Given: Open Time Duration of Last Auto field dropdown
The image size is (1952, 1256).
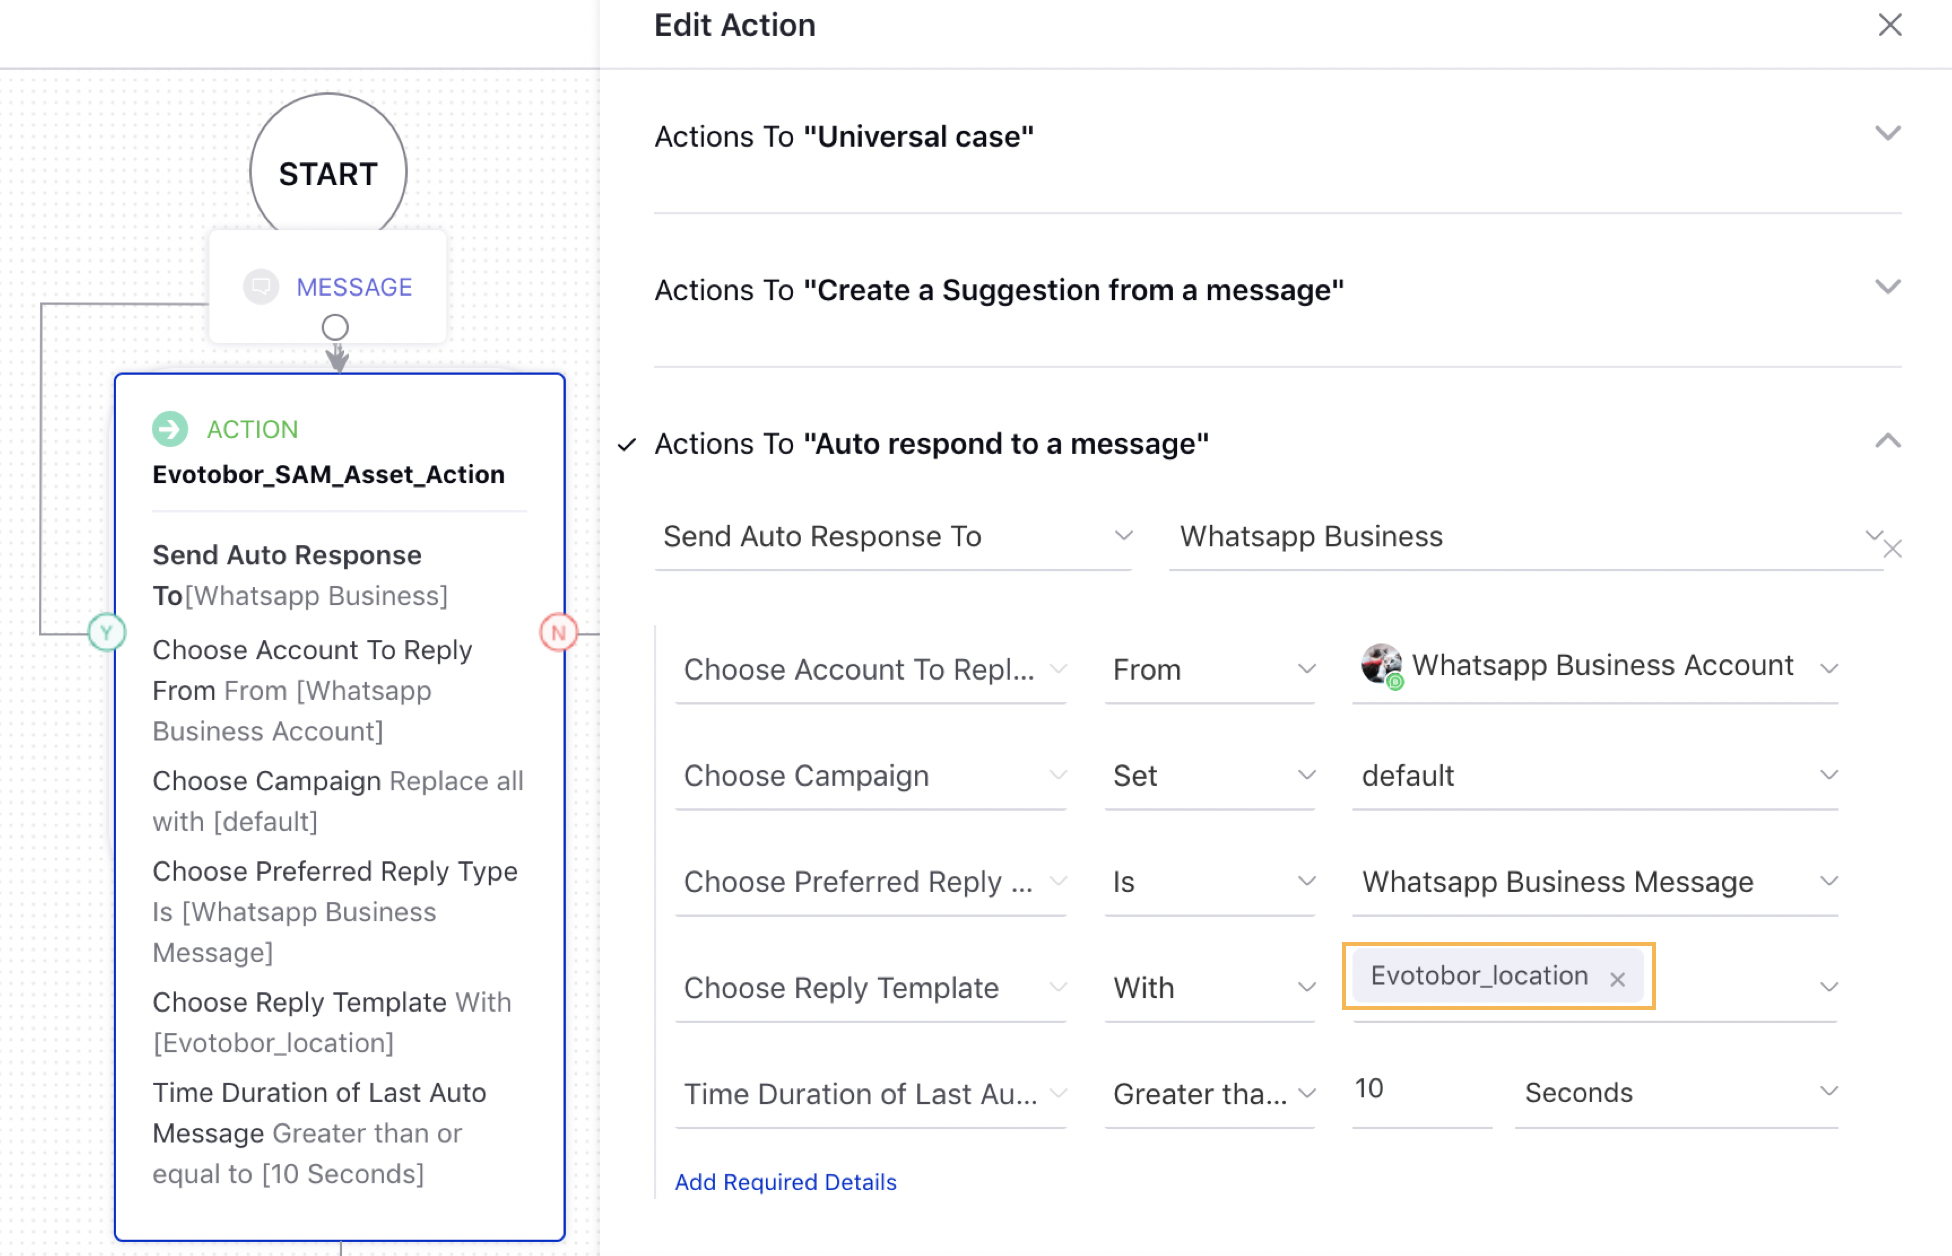Looking at the screenshot, I should click(x=870, y=1094).
